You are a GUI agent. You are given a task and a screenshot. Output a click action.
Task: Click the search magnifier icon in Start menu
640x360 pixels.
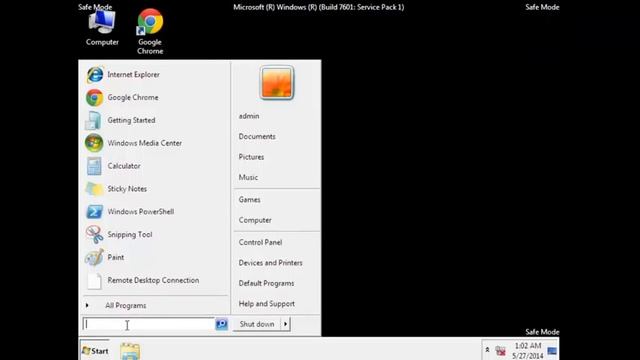pyautogui.click(x=221, y=324)
